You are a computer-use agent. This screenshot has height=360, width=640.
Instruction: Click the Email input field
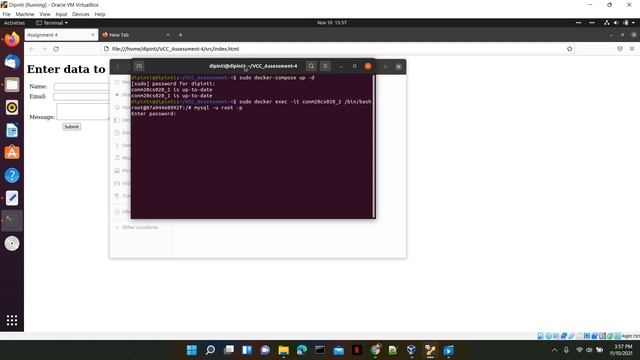(x=81, y=97)
